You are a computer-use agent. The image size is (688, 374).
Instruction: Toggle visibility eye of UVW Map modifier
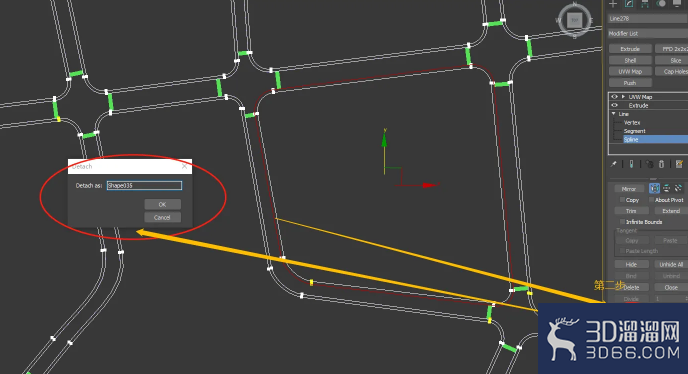614,97
